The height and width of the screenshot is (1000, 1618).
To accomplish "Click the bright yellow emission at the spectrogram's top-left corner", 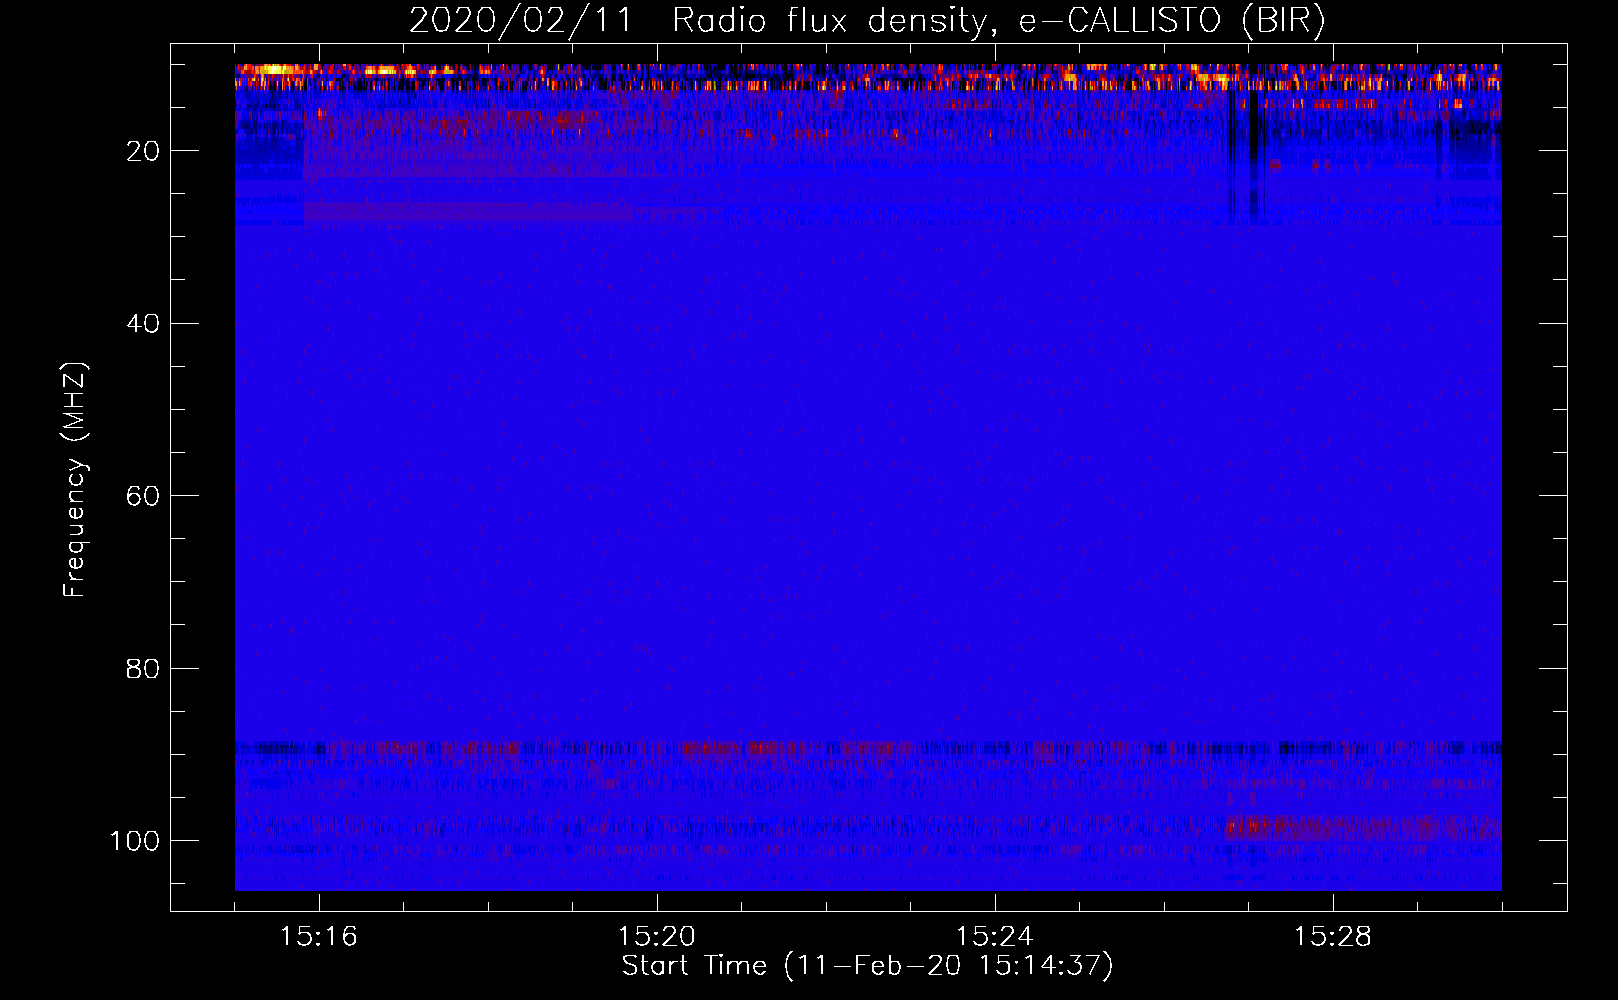I will 272,71.
